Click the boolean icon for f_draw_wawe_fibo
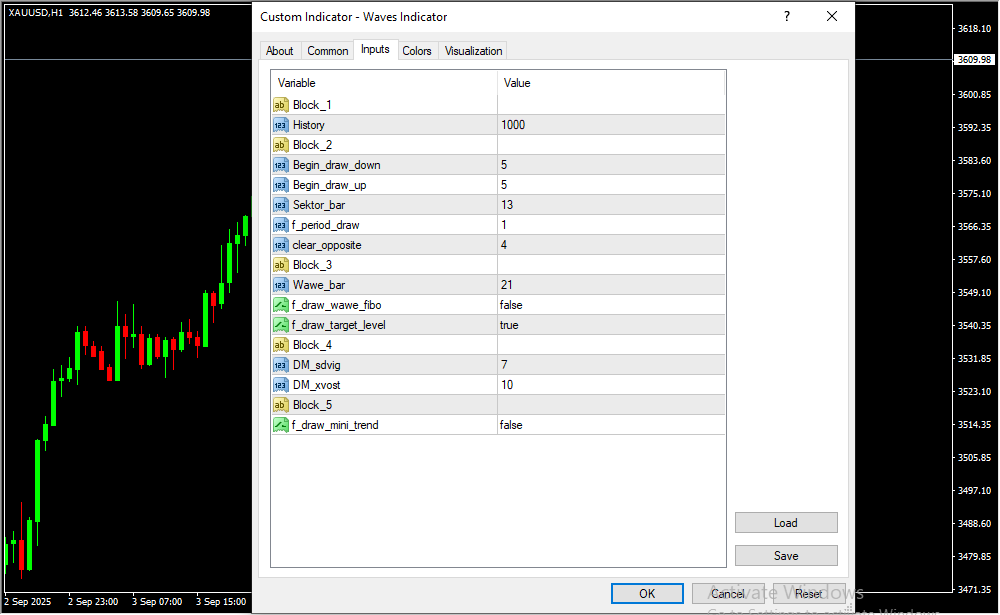 [x=280, y=305]
